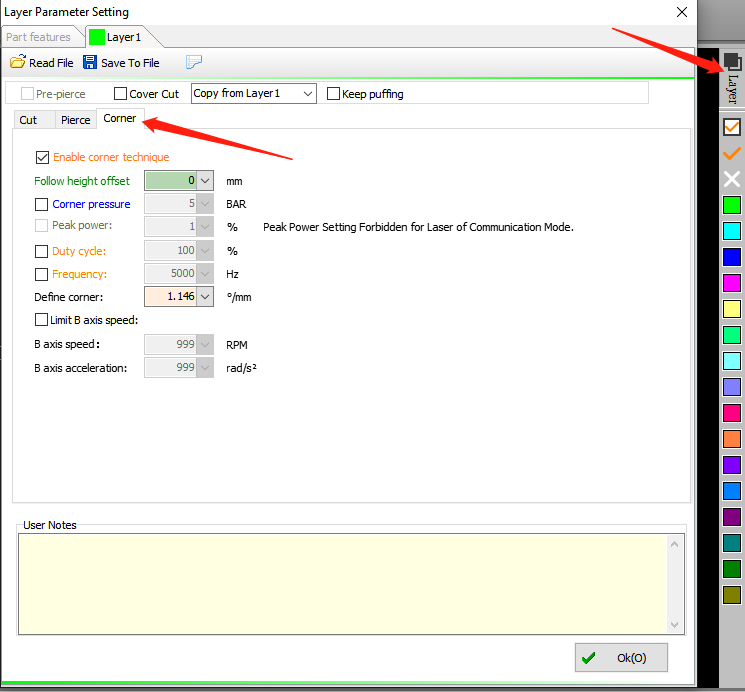Click in the User Notes text area

(343, 584)
